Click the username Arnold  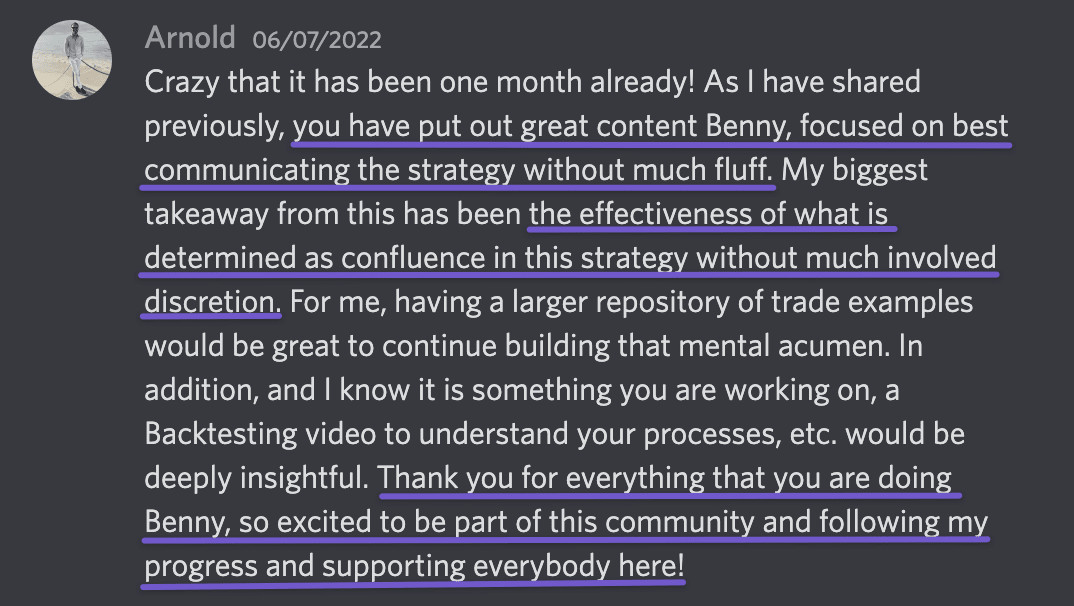190,38
